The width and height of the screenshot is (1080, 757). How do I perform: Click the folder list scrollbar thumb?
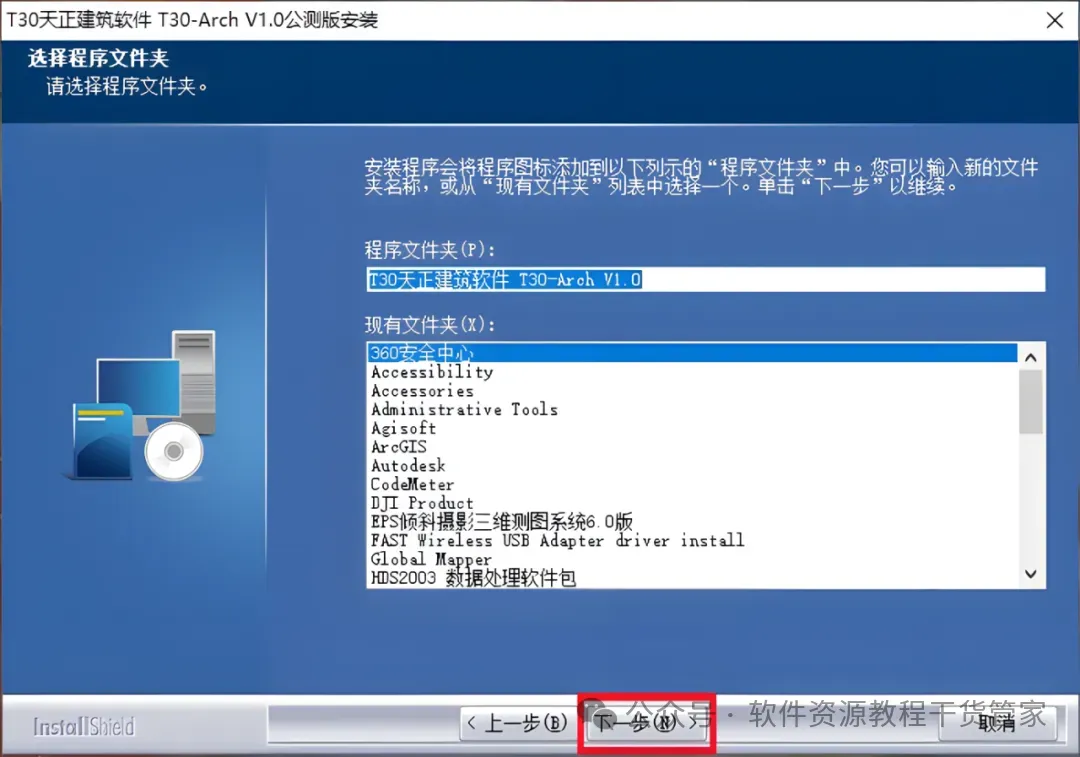click(1030, 402)
